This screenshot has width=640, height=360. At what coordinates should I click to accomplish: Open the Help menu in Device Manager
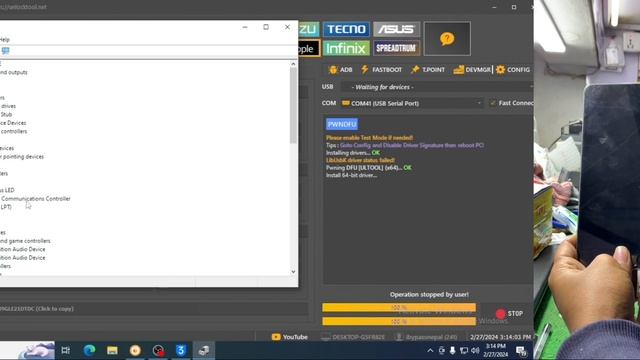point(4,40)
